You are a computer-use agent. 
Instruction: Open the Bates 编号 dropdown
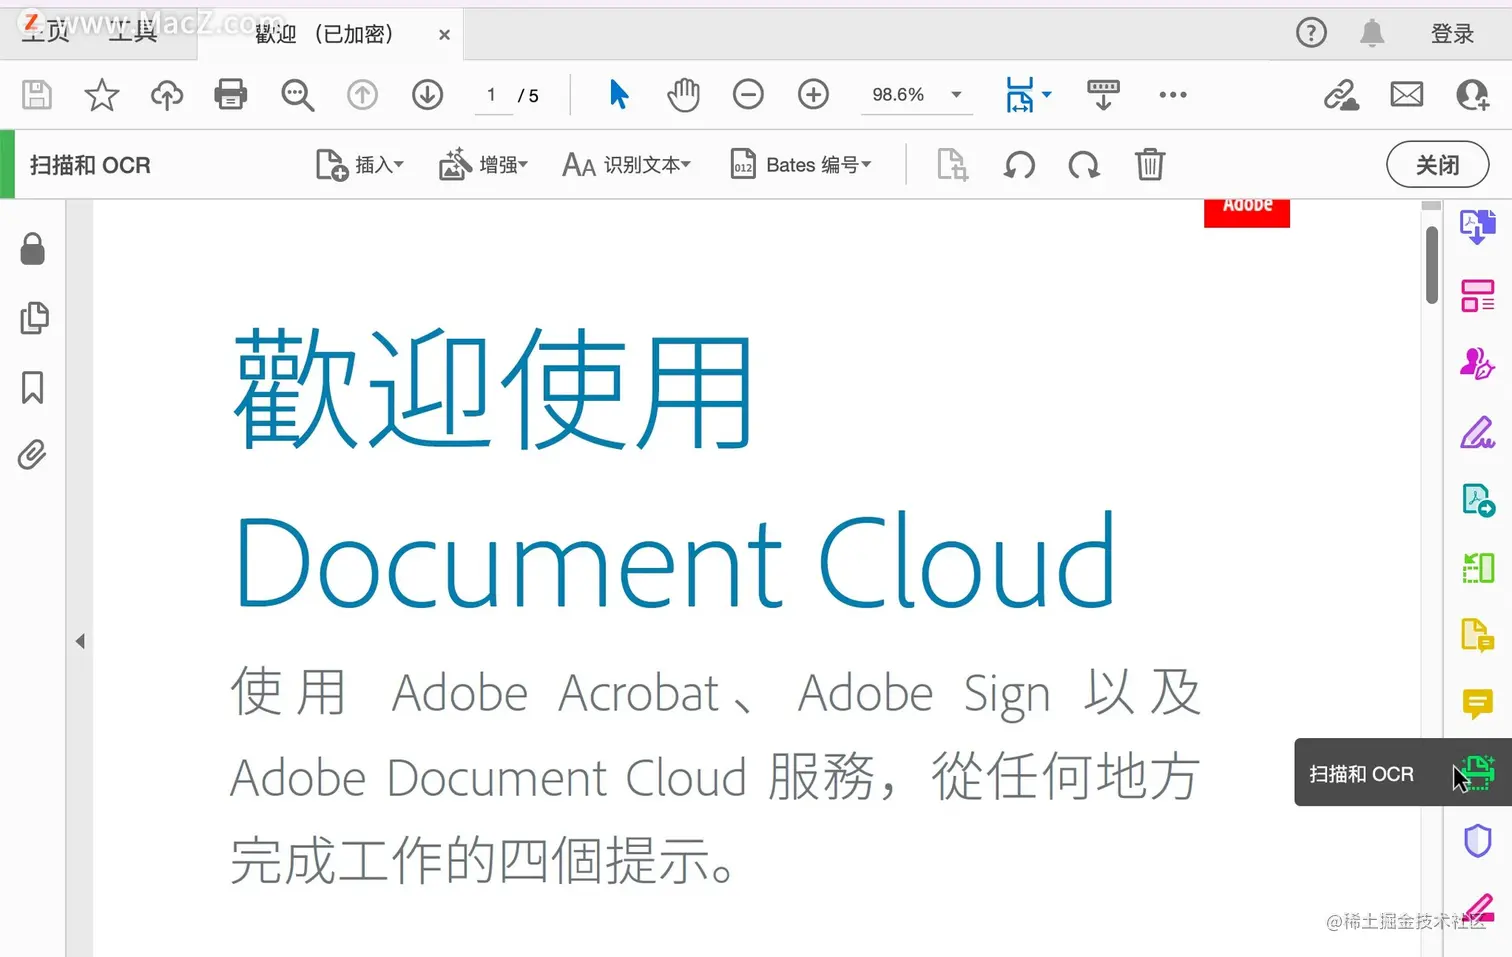(x=801, y=165)
